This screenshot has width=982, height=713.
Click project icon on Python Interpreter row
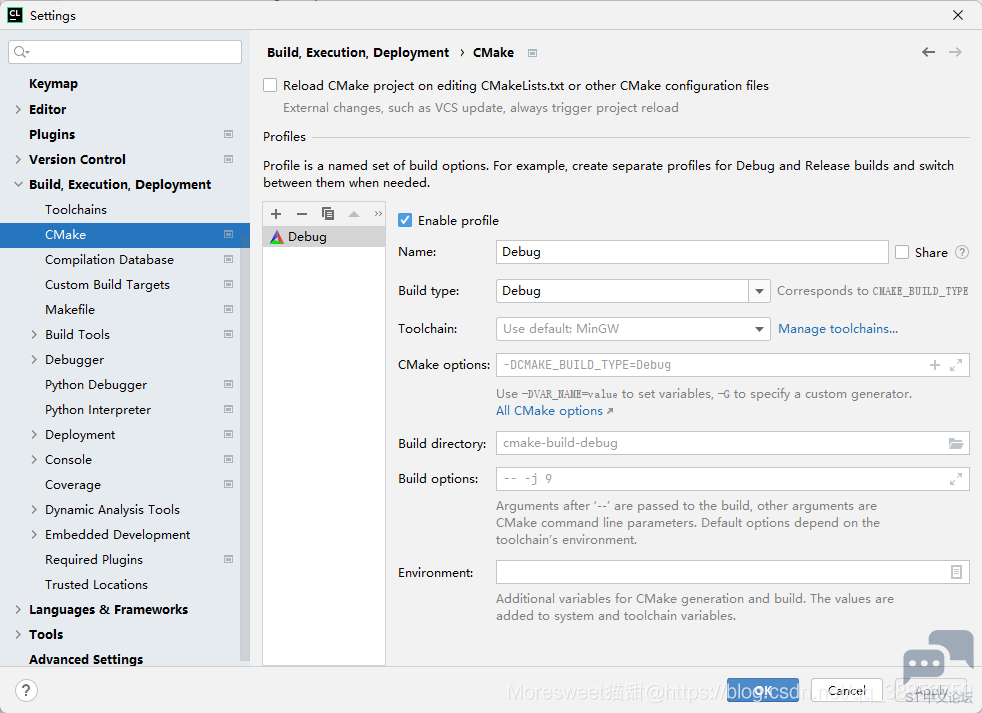pyautogui.click(x=229, y=409)
